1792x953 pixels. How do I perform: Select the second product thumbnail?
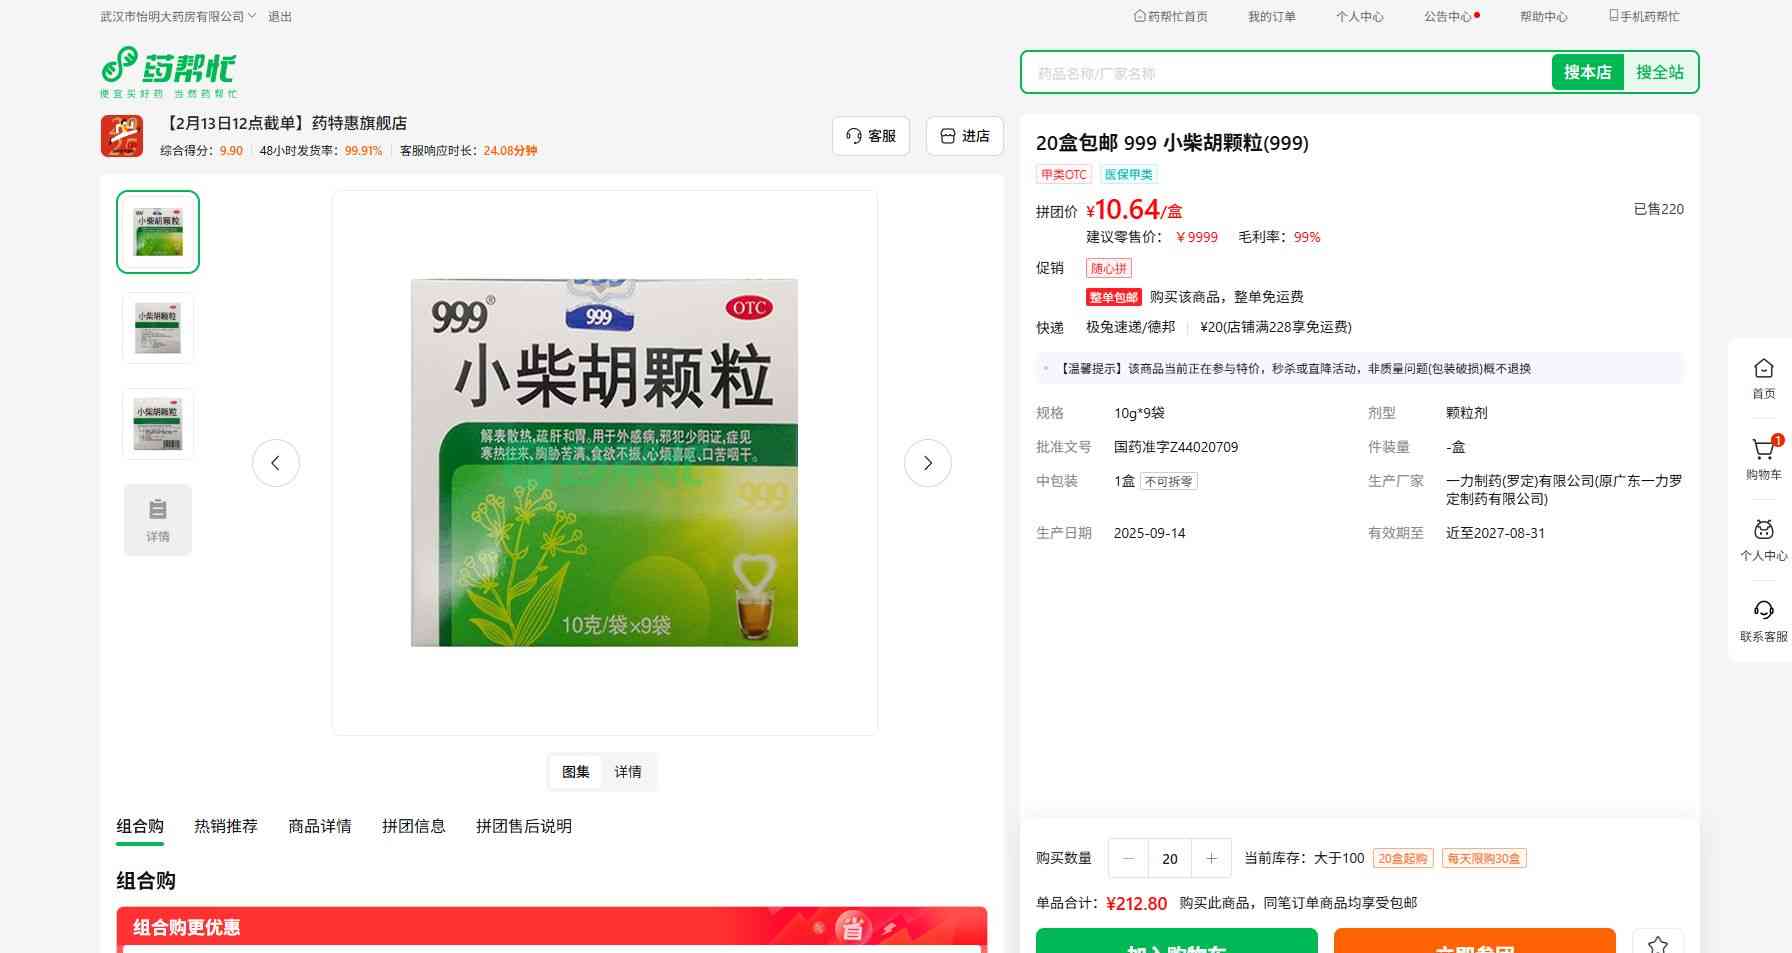158,328
